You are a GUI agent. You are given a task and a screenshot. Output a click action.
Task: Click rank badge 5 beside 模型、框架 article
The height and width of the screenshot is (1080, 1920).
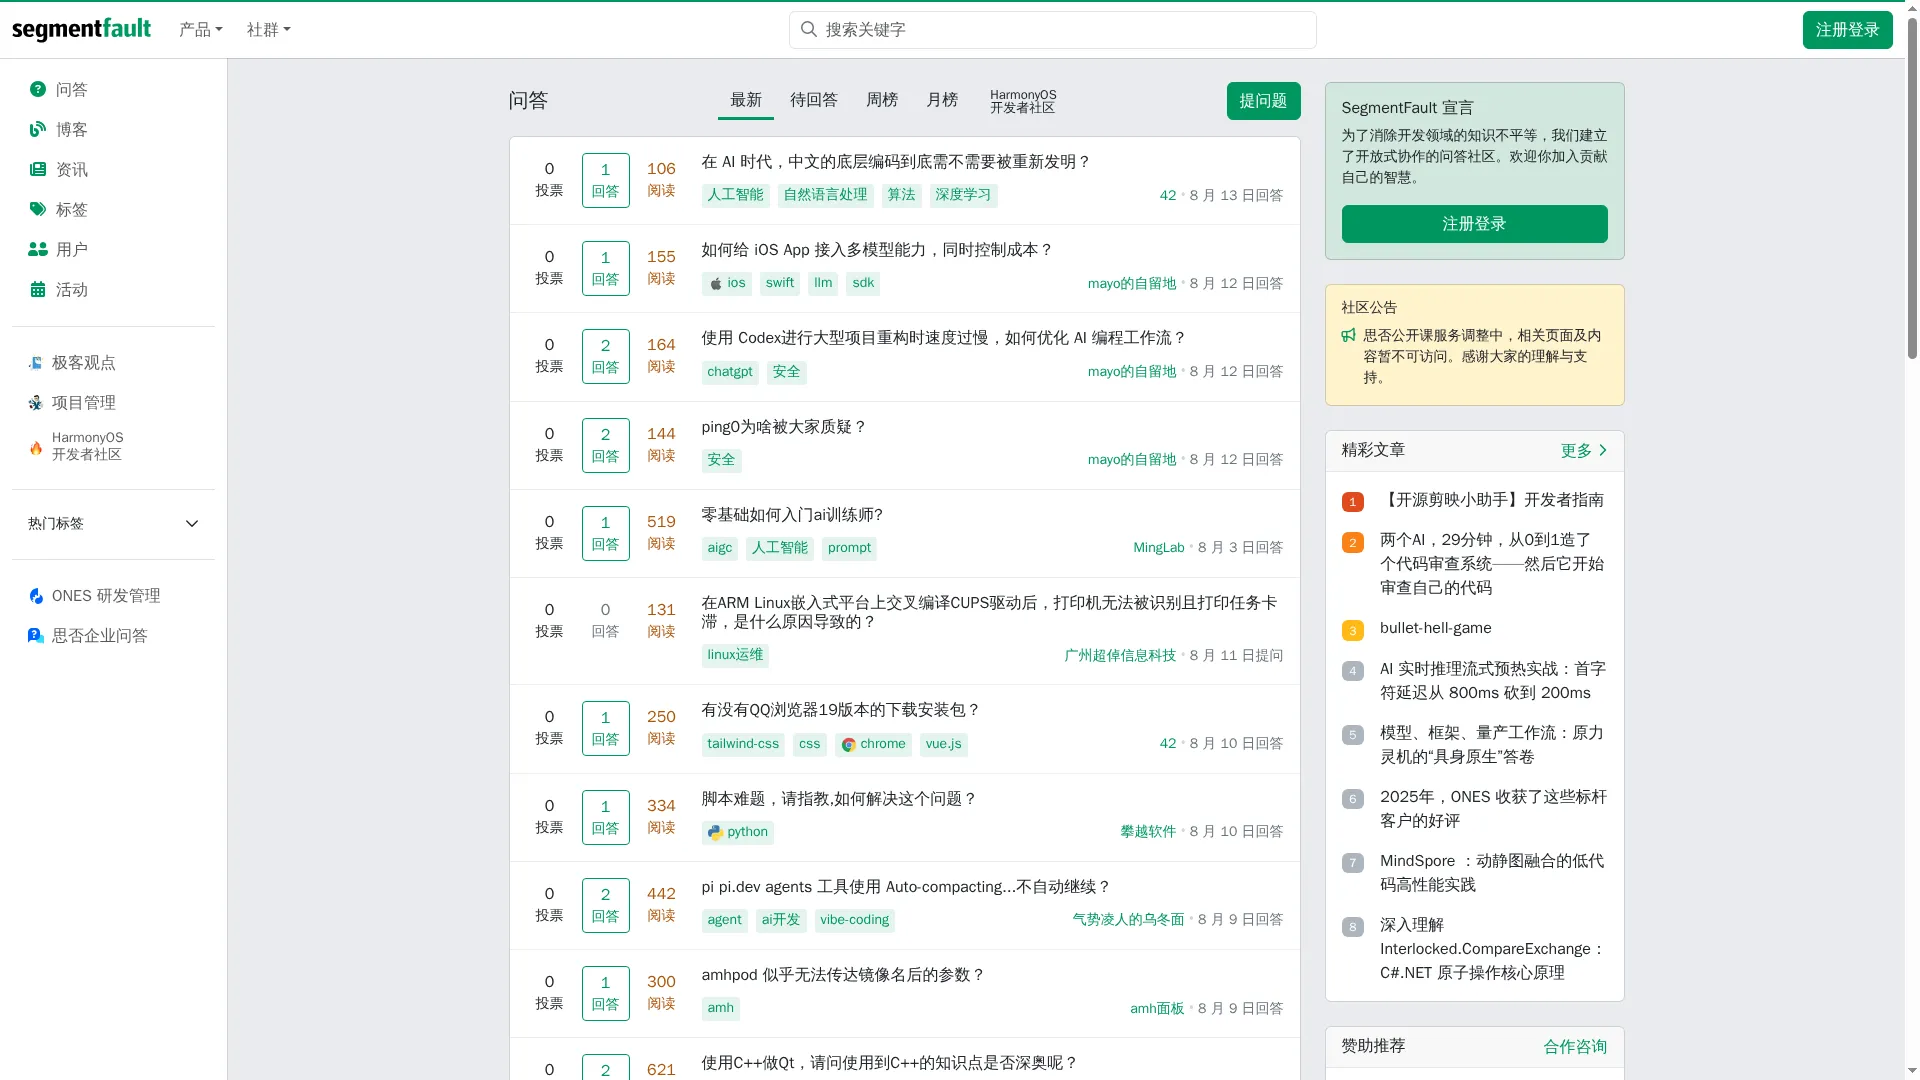(1353, 735)
